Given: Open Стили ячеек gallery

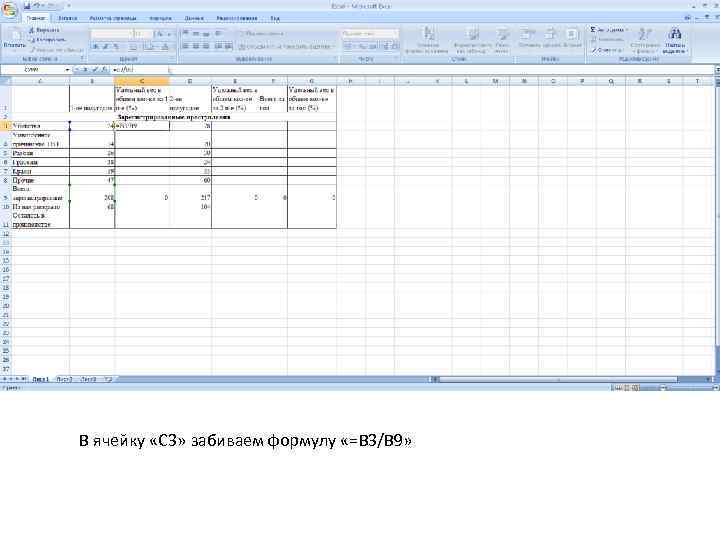Looking at the screenshot, I should [502, 40].
